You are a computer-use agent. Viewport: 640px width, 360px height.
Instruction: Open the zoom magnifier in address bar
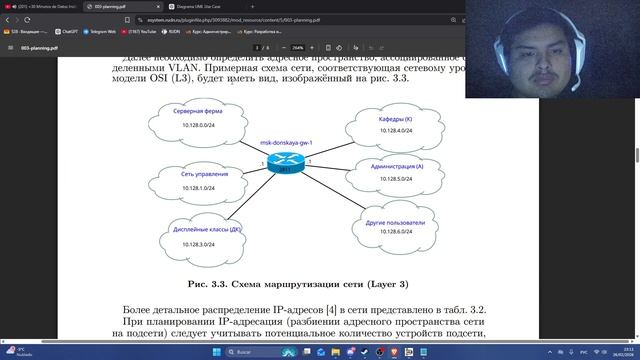tap(453, 20)
